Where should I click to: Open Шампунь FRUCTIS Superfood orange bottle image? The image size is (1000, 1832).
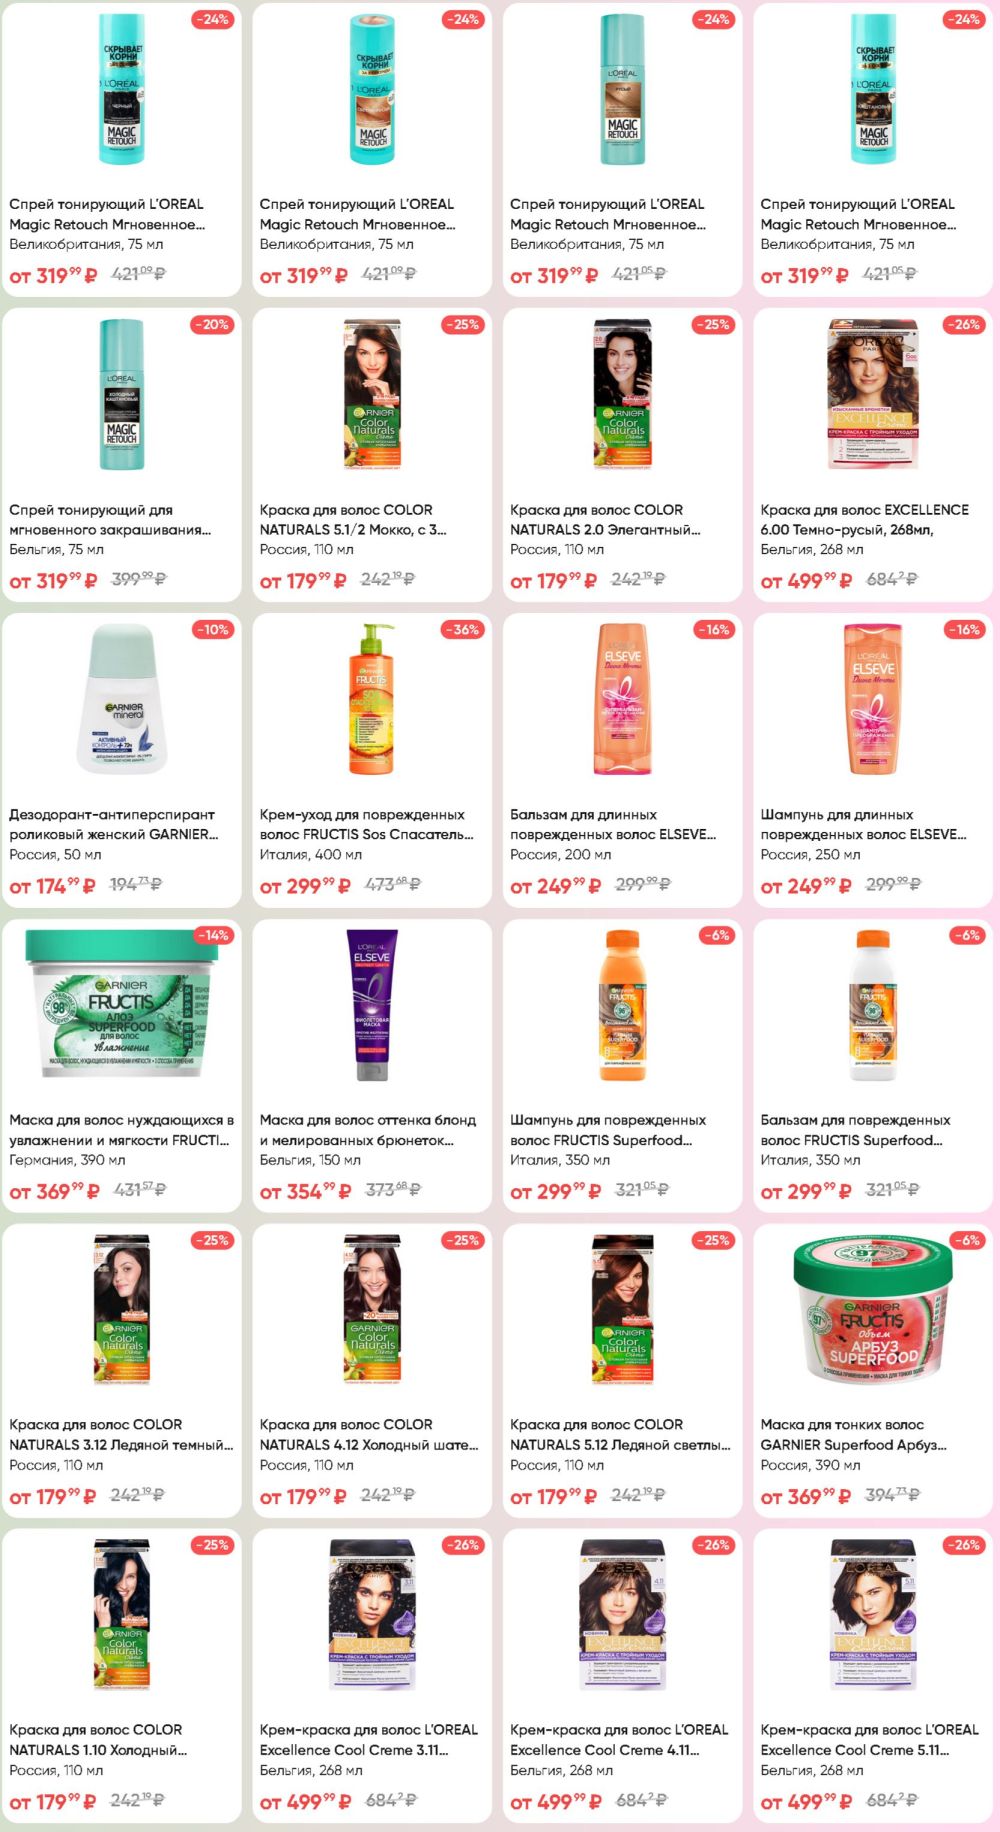point(622,1004)
